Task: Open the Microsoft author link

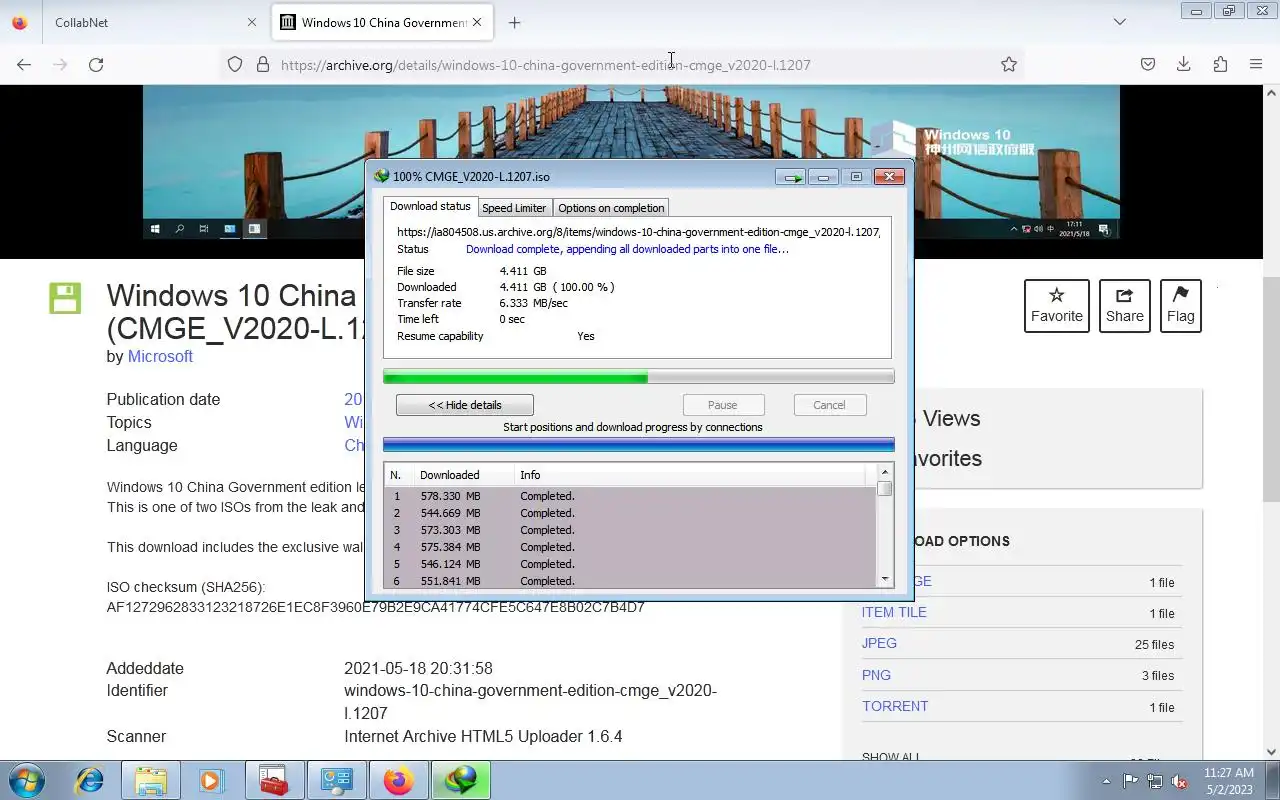Action: [160, 356]
